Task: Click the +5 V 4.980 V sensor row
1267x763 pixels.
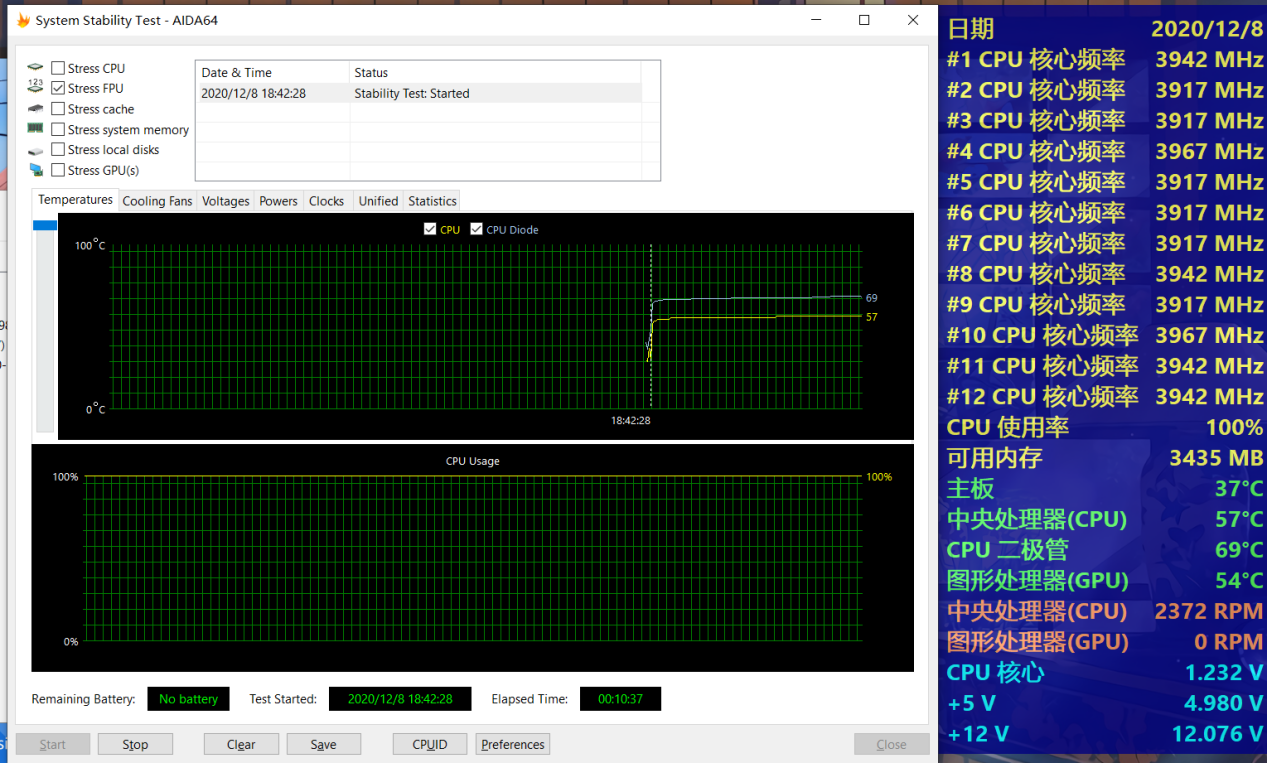Action: 1105,703
